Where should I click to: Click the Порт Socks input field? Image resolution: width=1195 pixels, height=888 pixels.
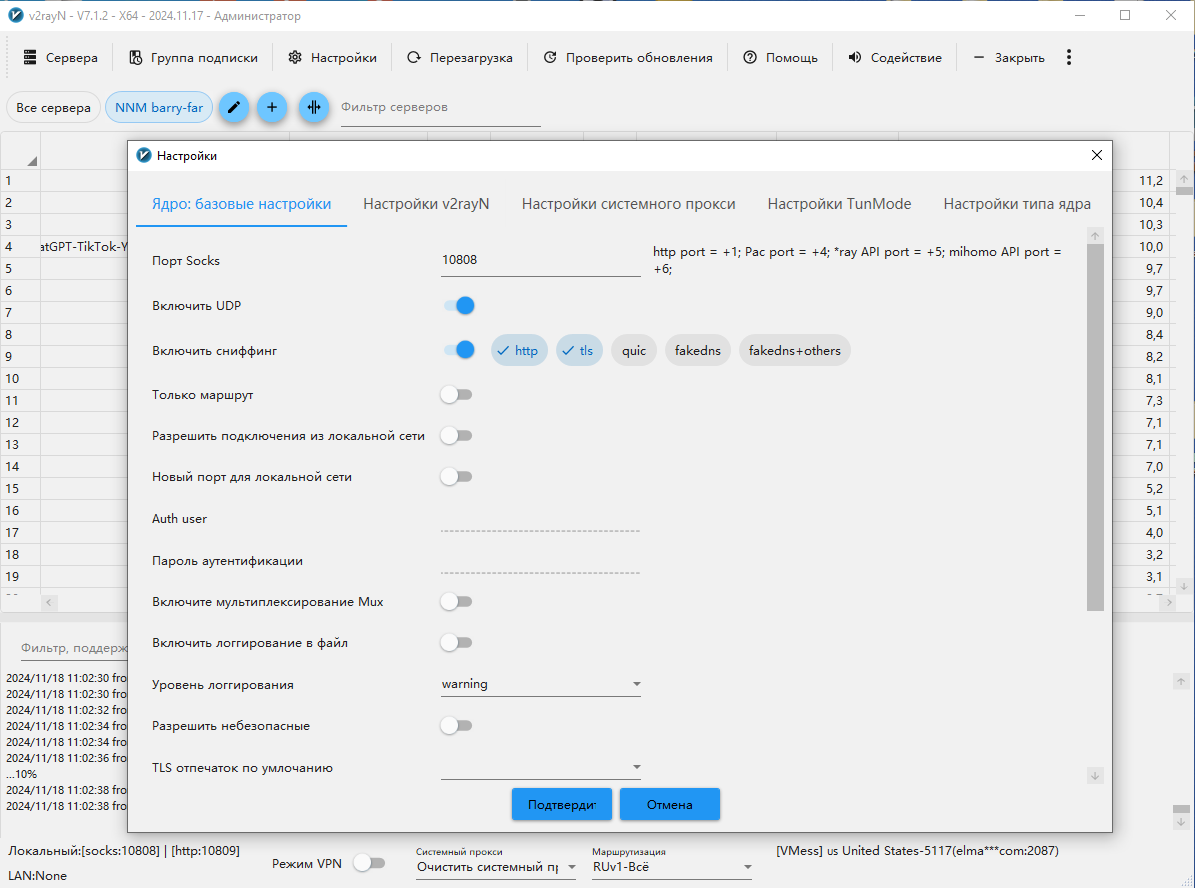click(540, 260)
